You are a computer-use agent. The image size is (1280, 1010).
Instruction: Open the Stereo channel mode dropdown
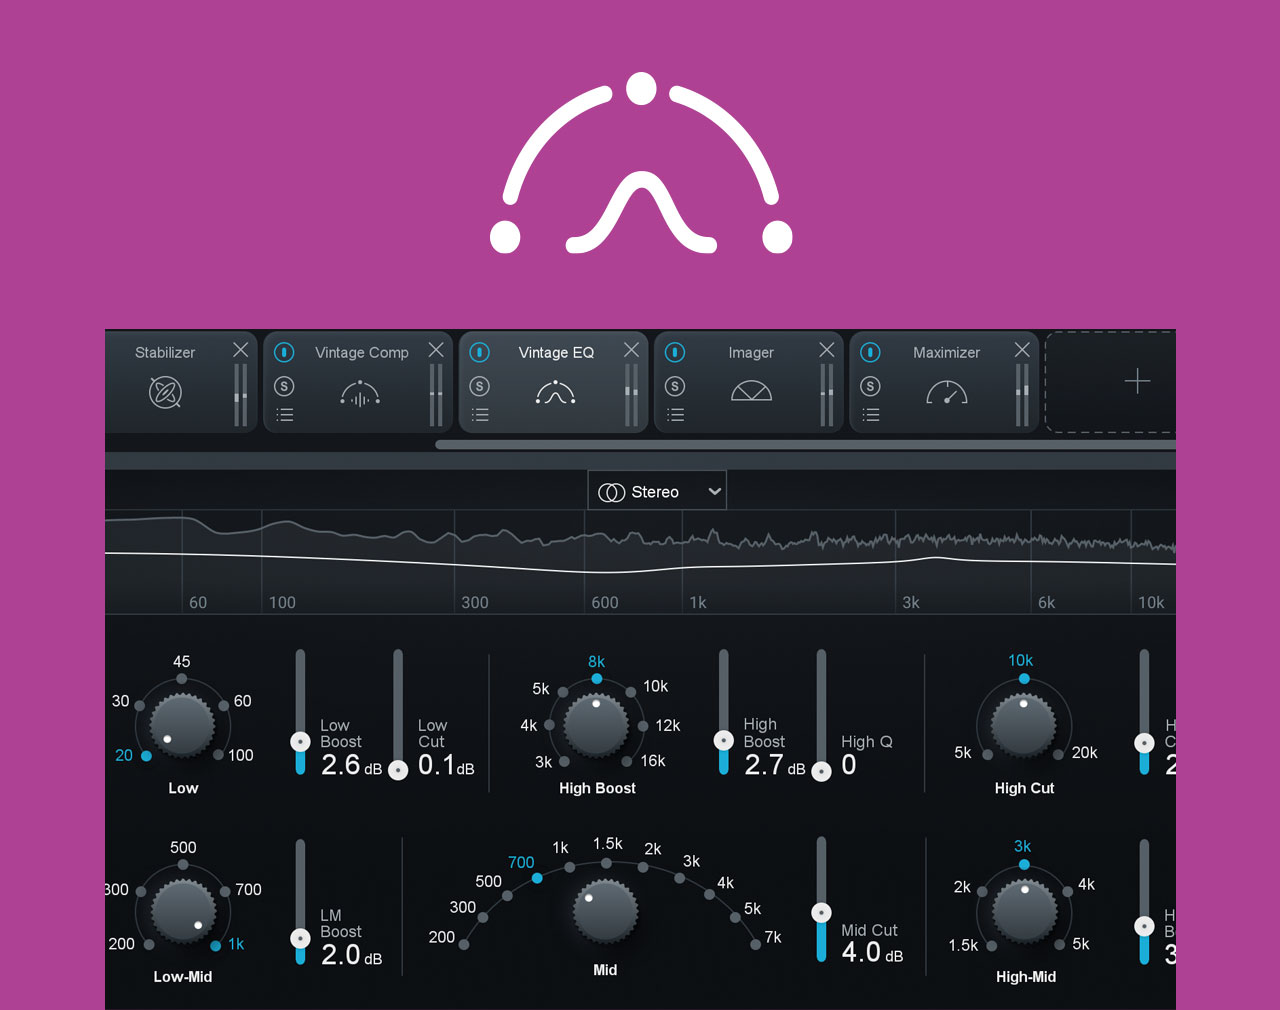(x=657, y=491)
